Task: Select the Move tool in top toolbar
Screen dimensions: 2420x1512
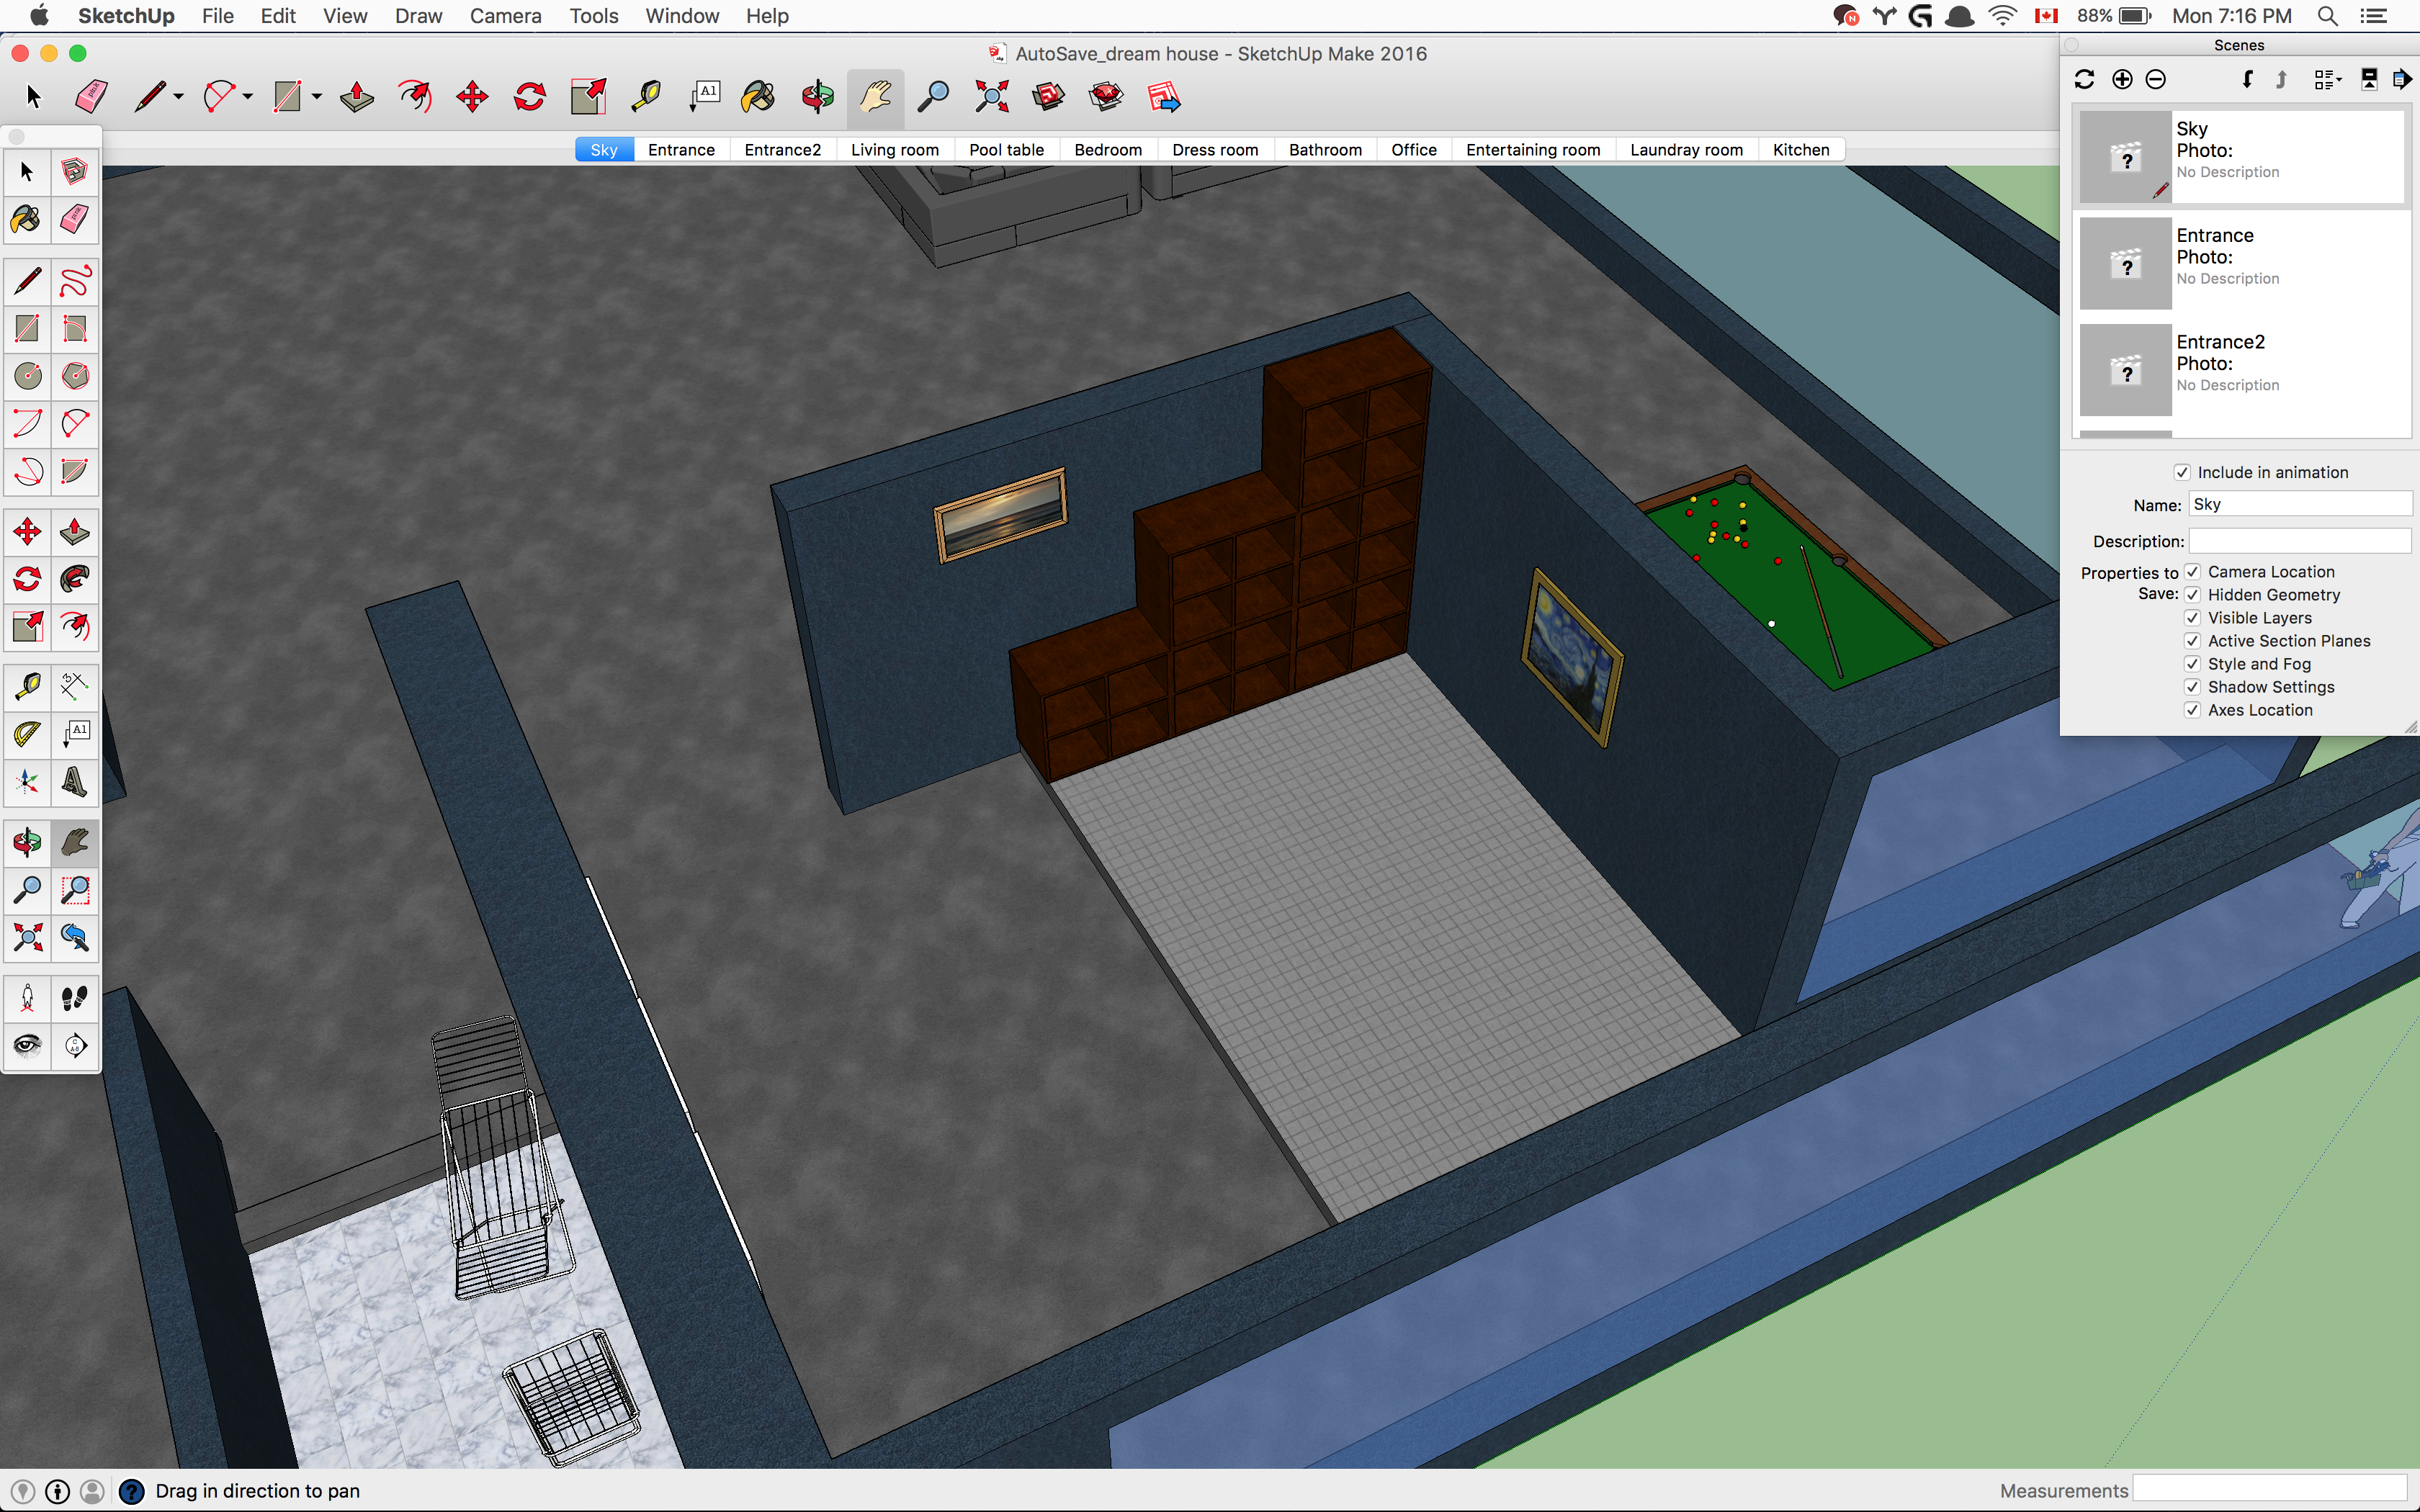Action: tap(472, 97)
